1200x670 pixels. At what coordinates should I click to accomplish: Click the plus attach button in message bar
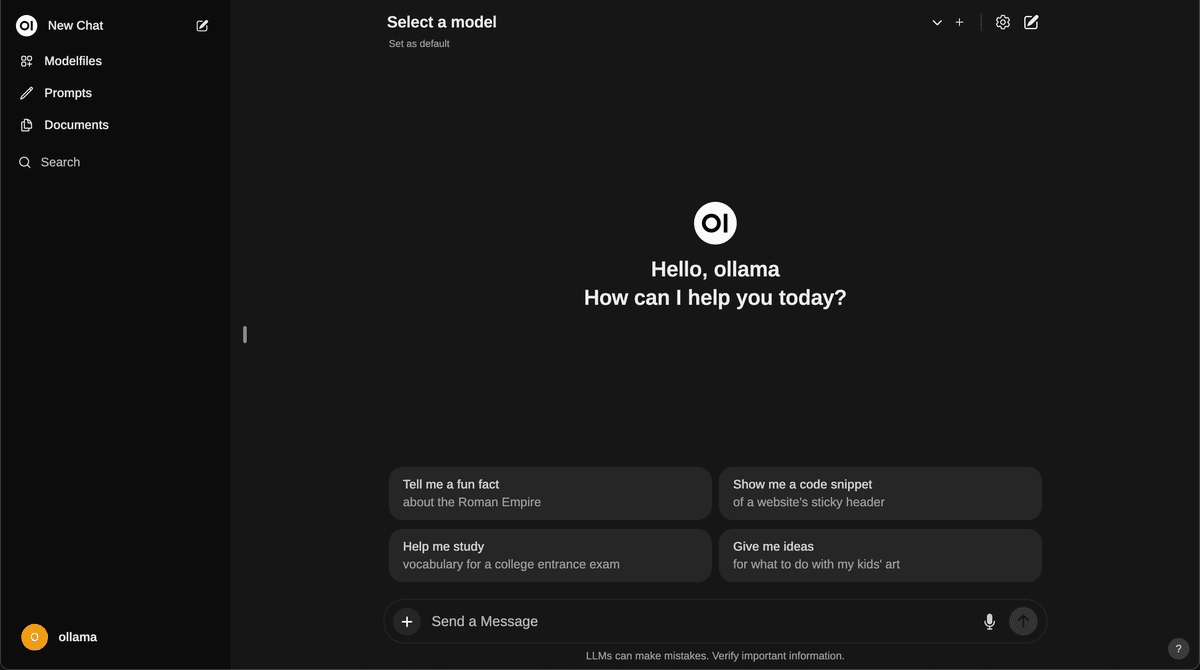click(x=407, y=622)
